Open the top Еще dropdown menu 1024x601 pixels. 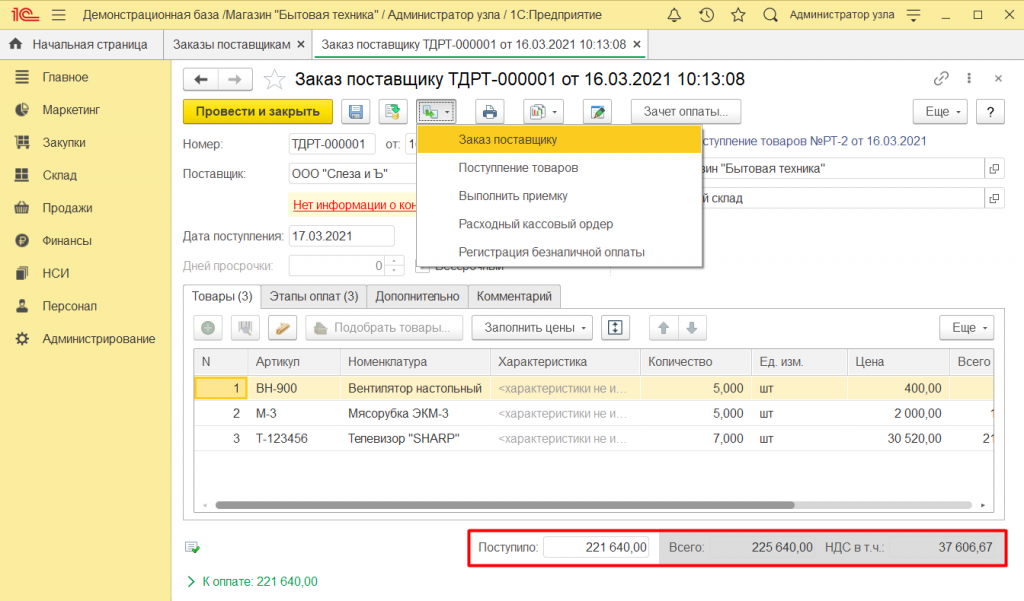(940, 112)
